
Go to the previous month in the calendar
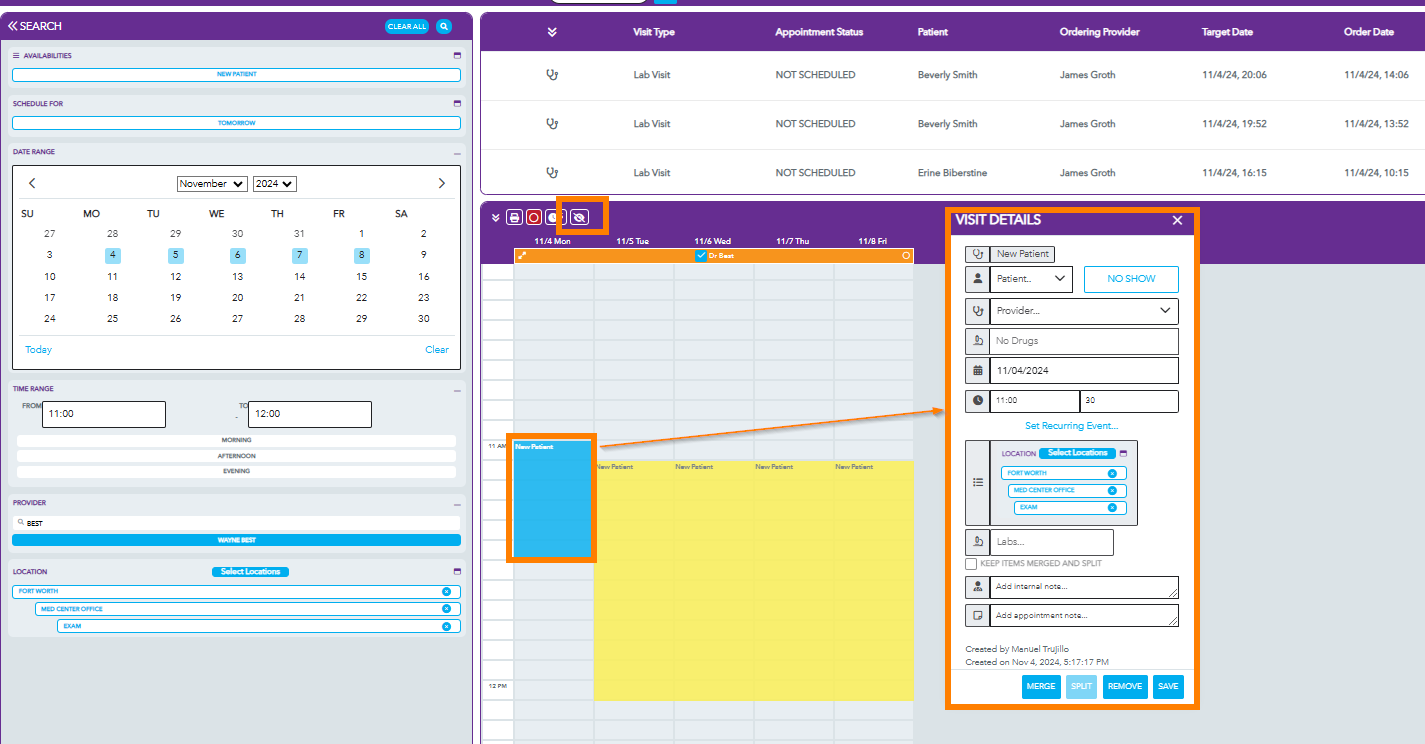pyautogui.click(x=32, y=183)
